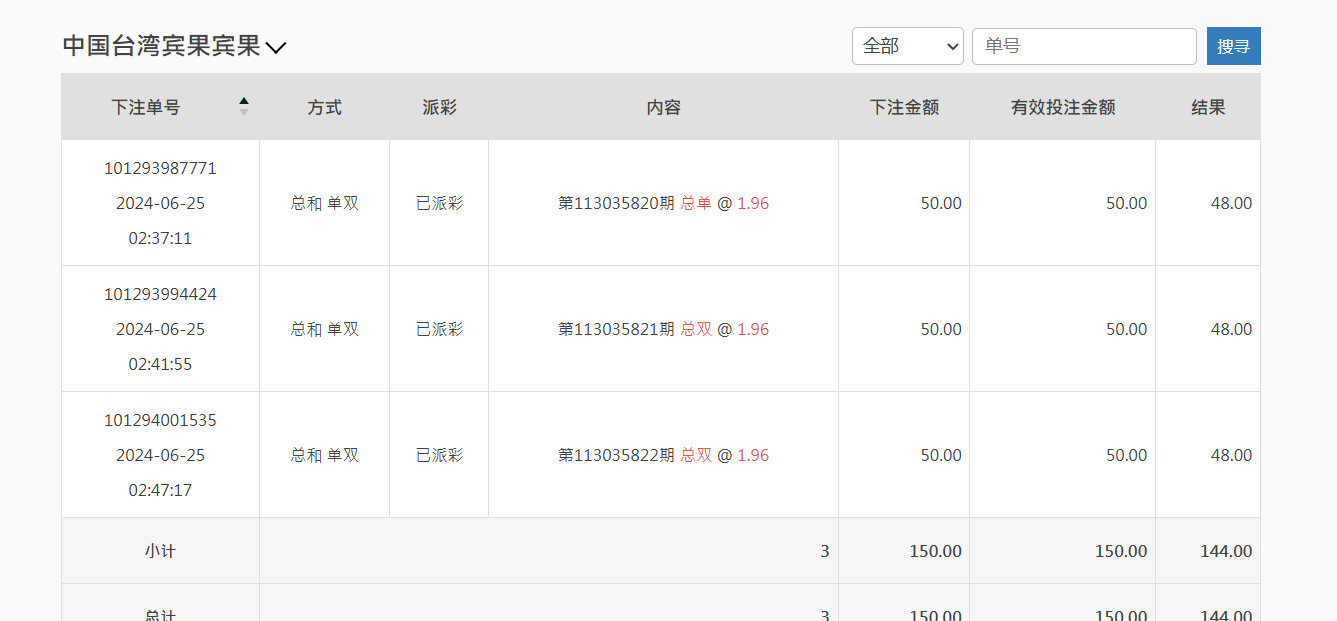Expand the 中国台湾宾果宾果 game chevron
1337x621 pixels.
tap(276, 47)
